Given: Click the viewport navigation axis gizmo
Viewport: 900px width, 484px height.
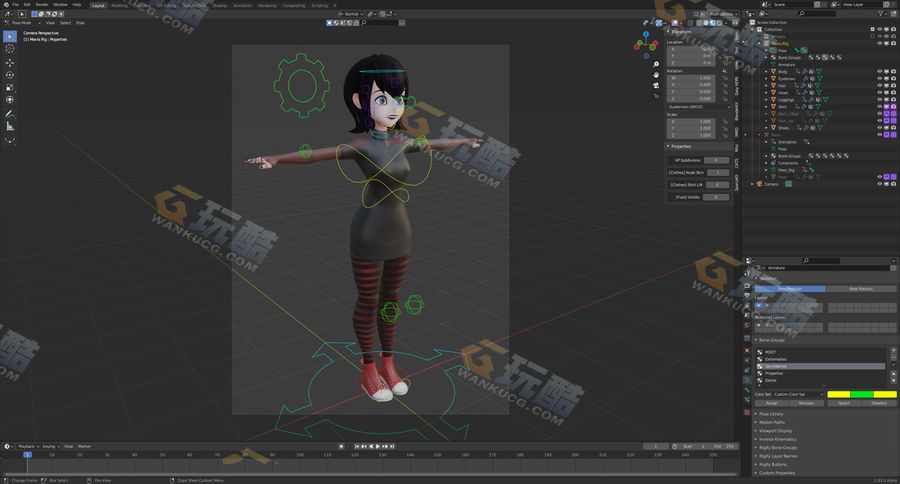Looking at the screenshot, I should pyautogui.click(x=646, y=44).
